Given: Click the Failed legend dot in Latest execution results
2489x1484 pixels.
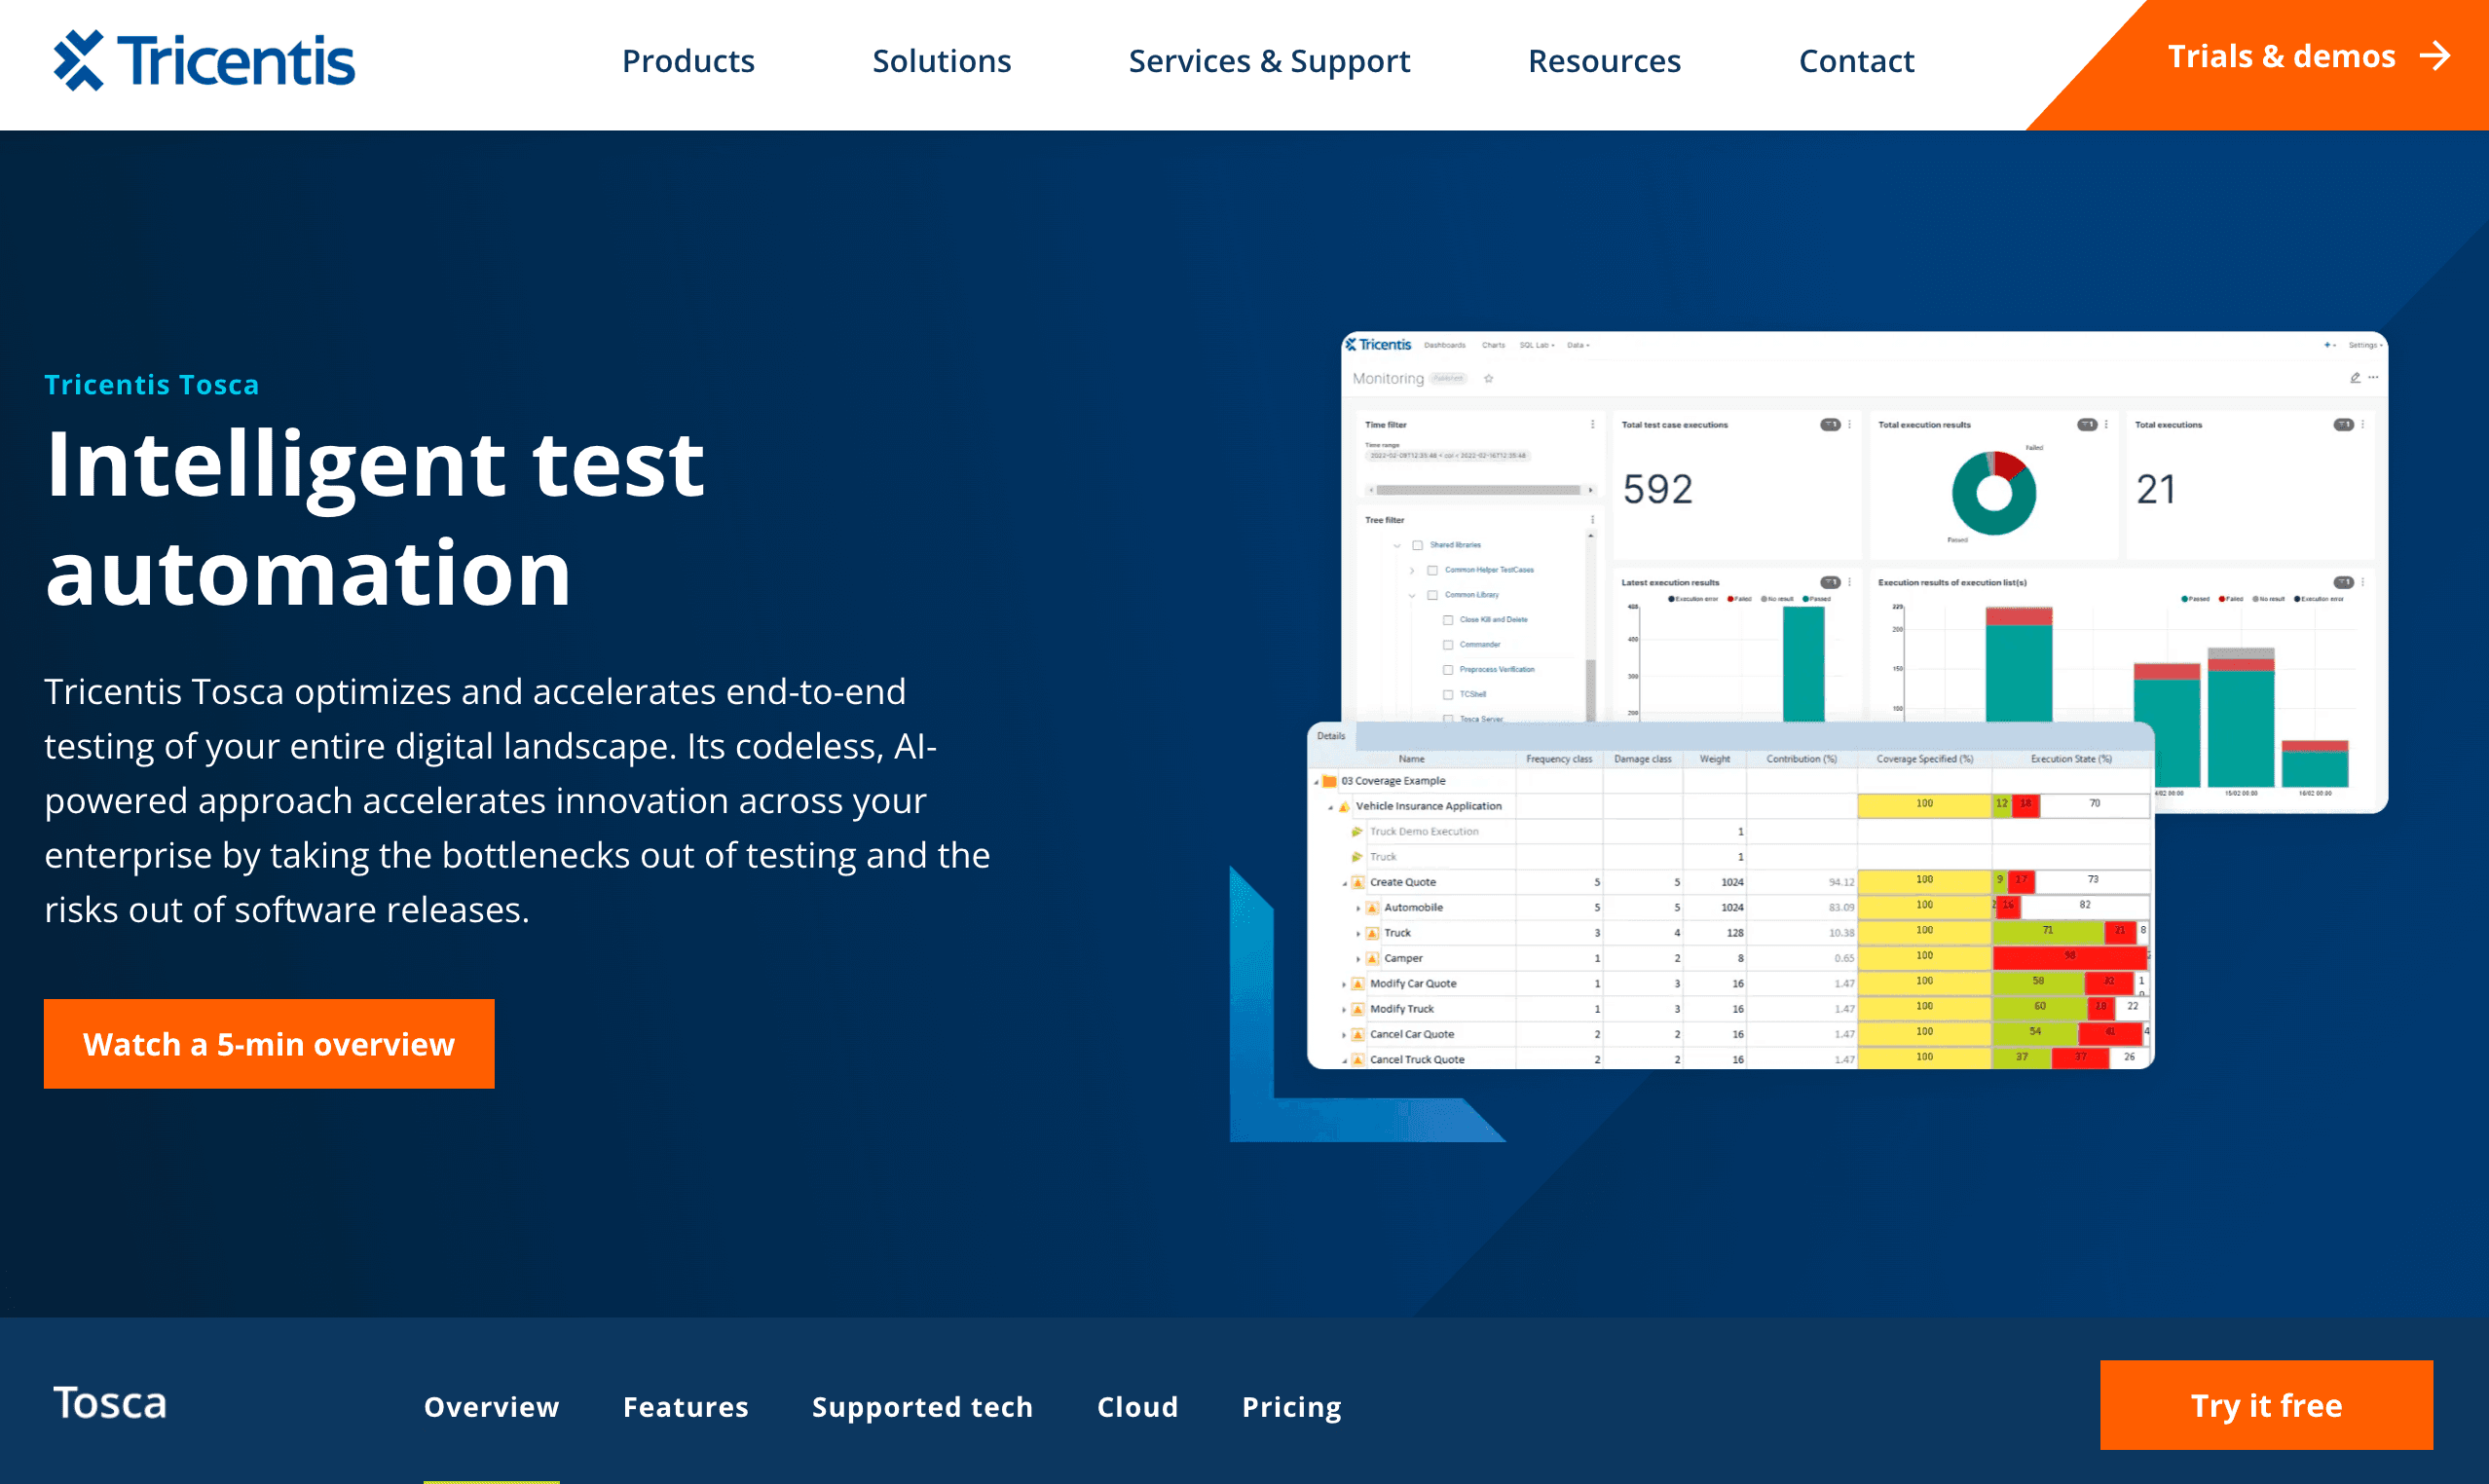Looking at the screenshot, I should pyautogui.click(x=1730, y=599).
